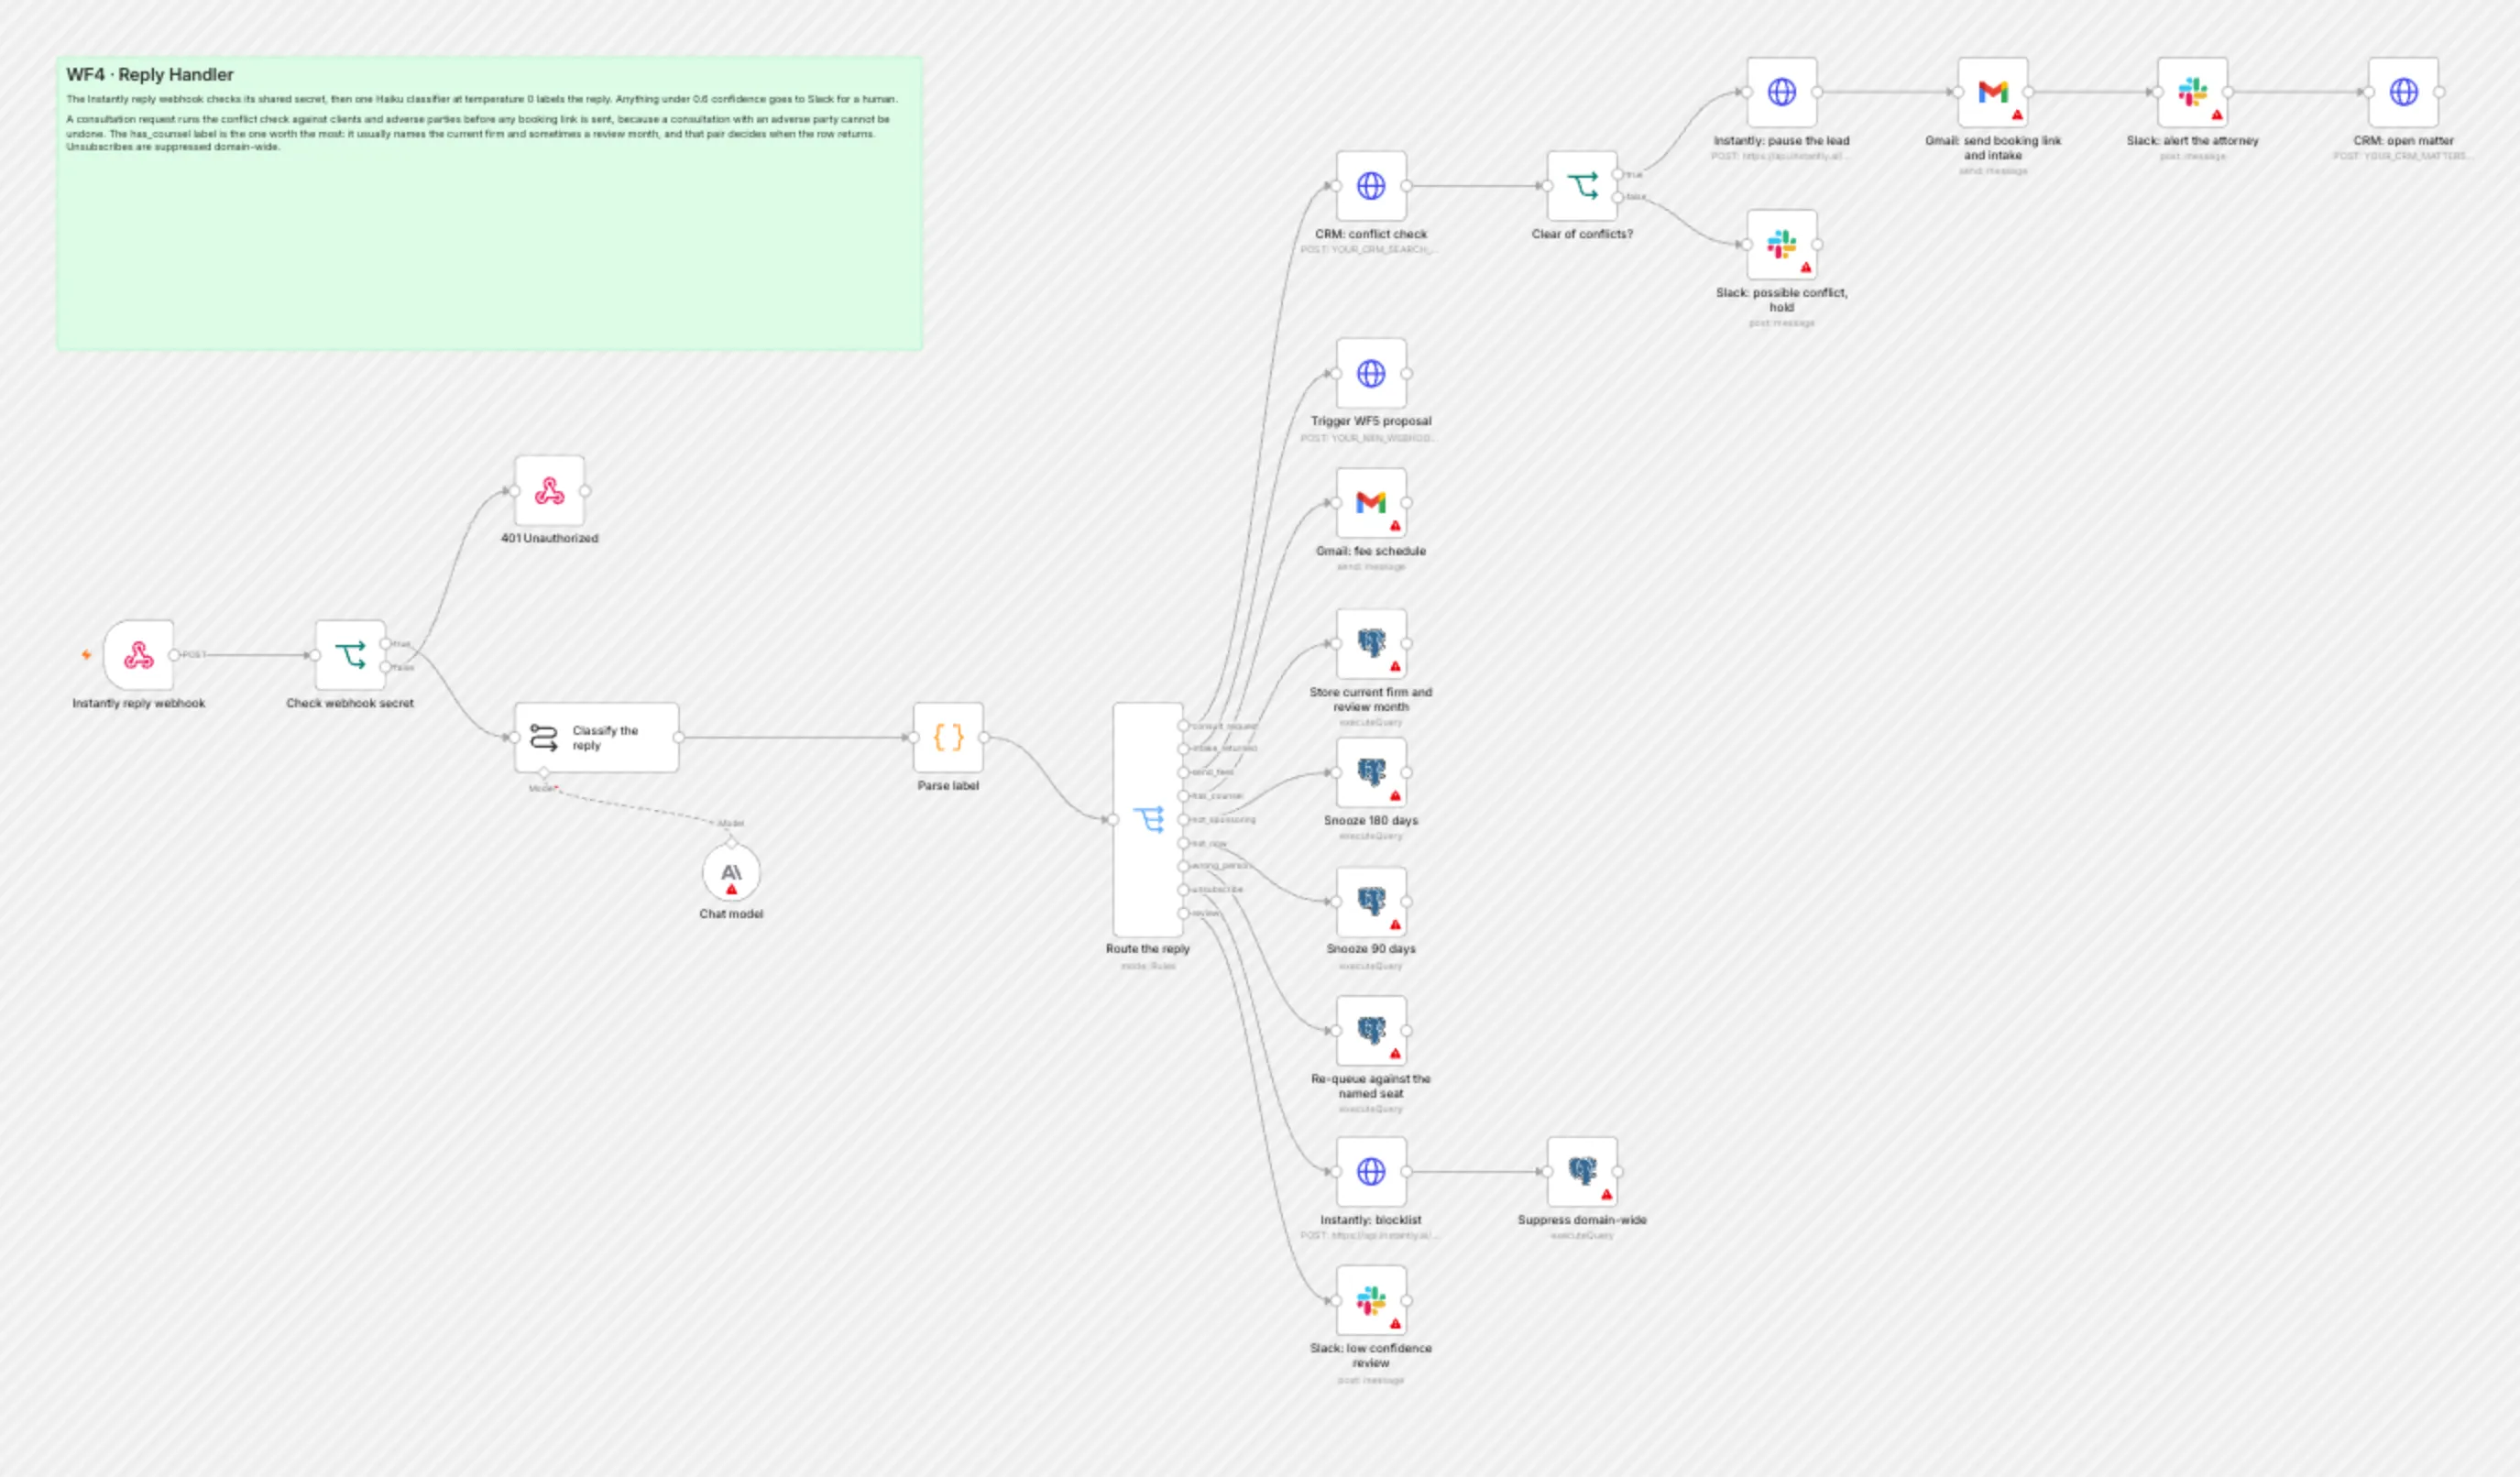The height and width of the screenshot is (1477, 2520).
Task: Click the 401 Unauthorized response node
Action: click(x=549, y=490)
